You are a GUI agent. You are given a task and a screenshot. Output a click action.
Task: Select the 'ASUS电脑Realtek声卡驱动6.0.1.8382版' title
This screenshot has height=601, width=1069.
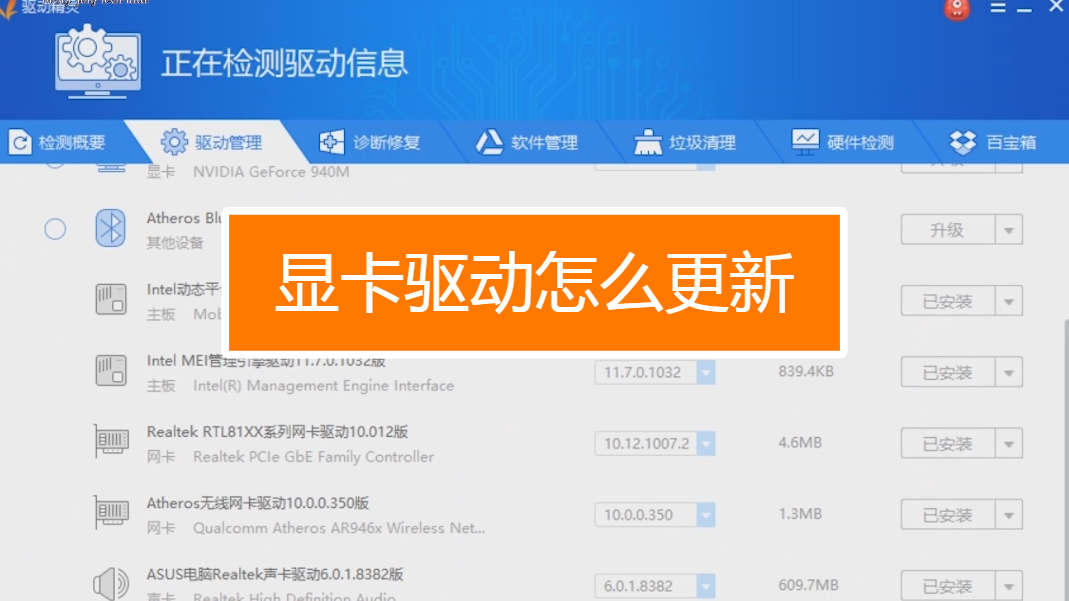point(275,574)
